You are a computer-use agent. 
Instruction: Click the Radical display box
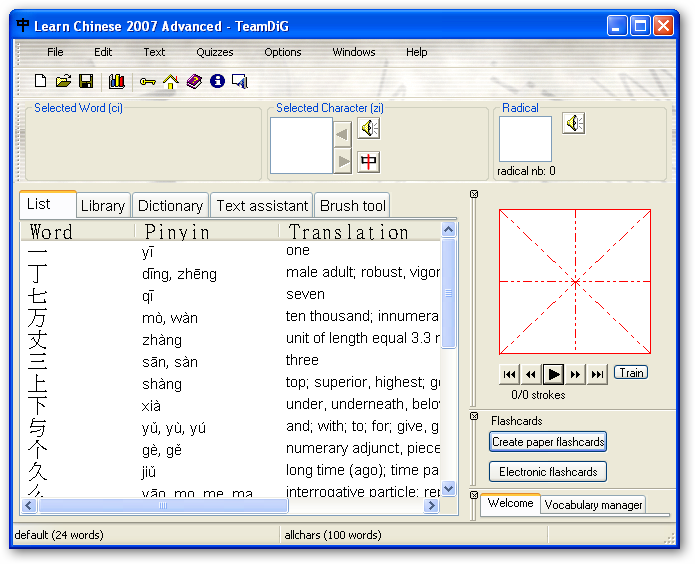pos(525,139)
